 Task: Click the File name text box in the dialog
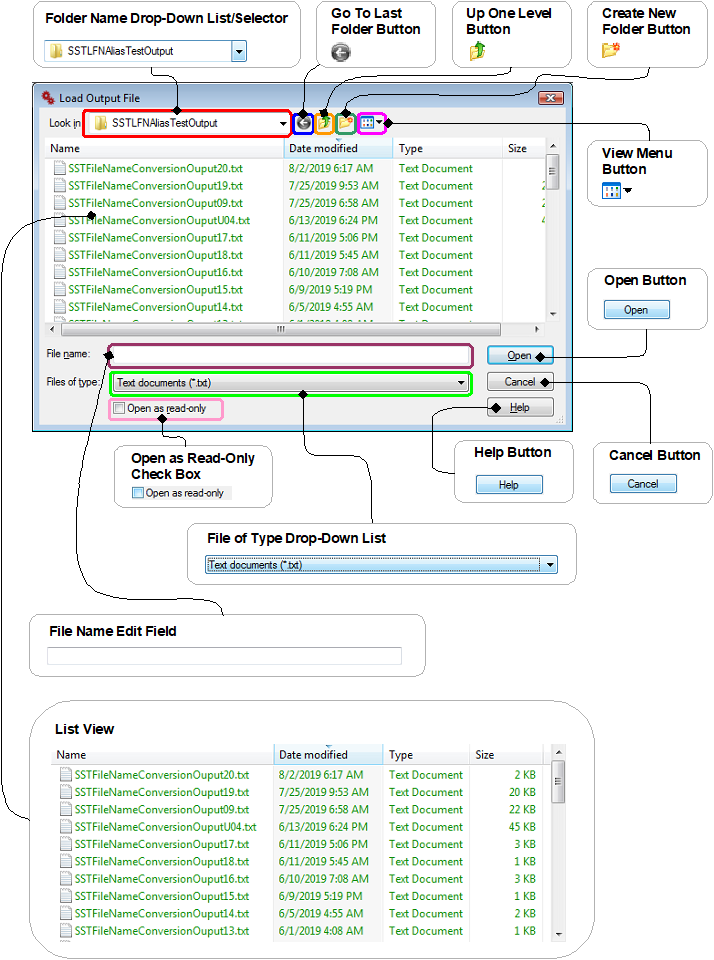(x=290, y=356)
